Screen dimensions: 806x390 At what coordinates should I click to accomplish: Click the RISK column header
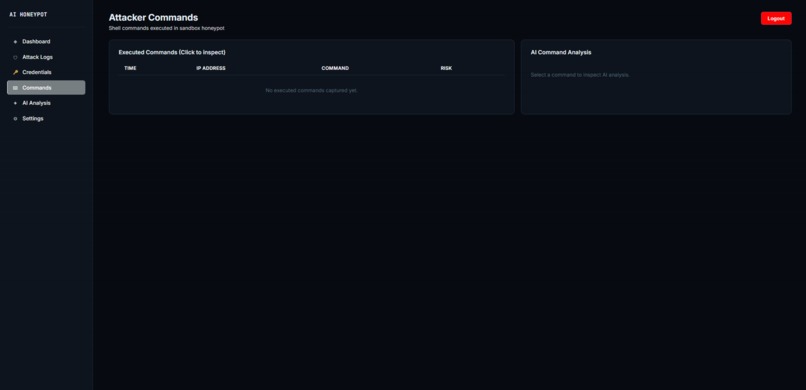[x=446, y=68]
